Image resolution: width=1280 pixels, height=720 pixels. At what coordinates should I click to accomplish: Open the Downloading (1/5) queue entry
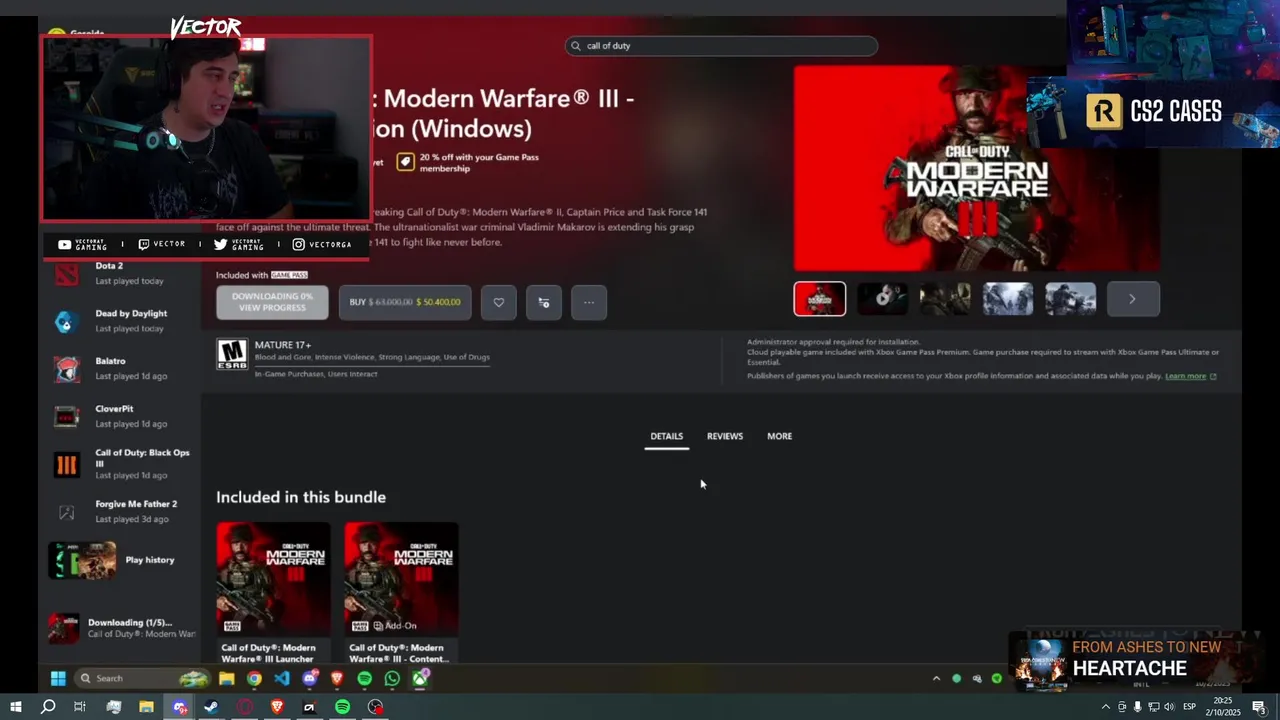[122, 628]
